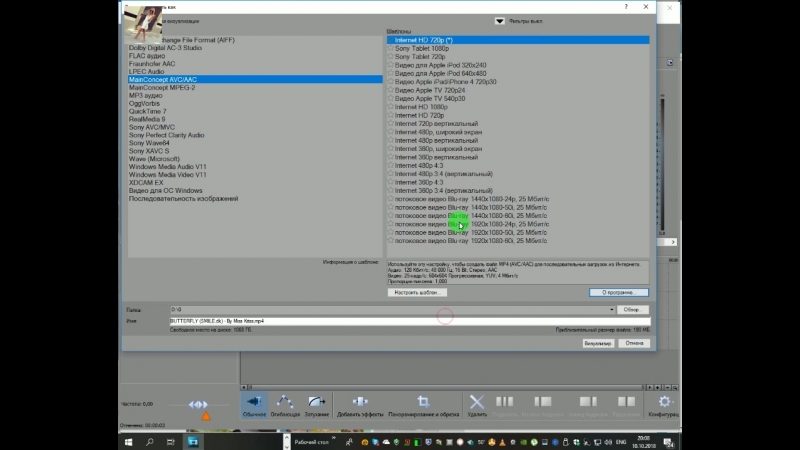800x450 pixels.
Task: Open the Фильтры выкл. filter dropdown
Action: (500, 21)
